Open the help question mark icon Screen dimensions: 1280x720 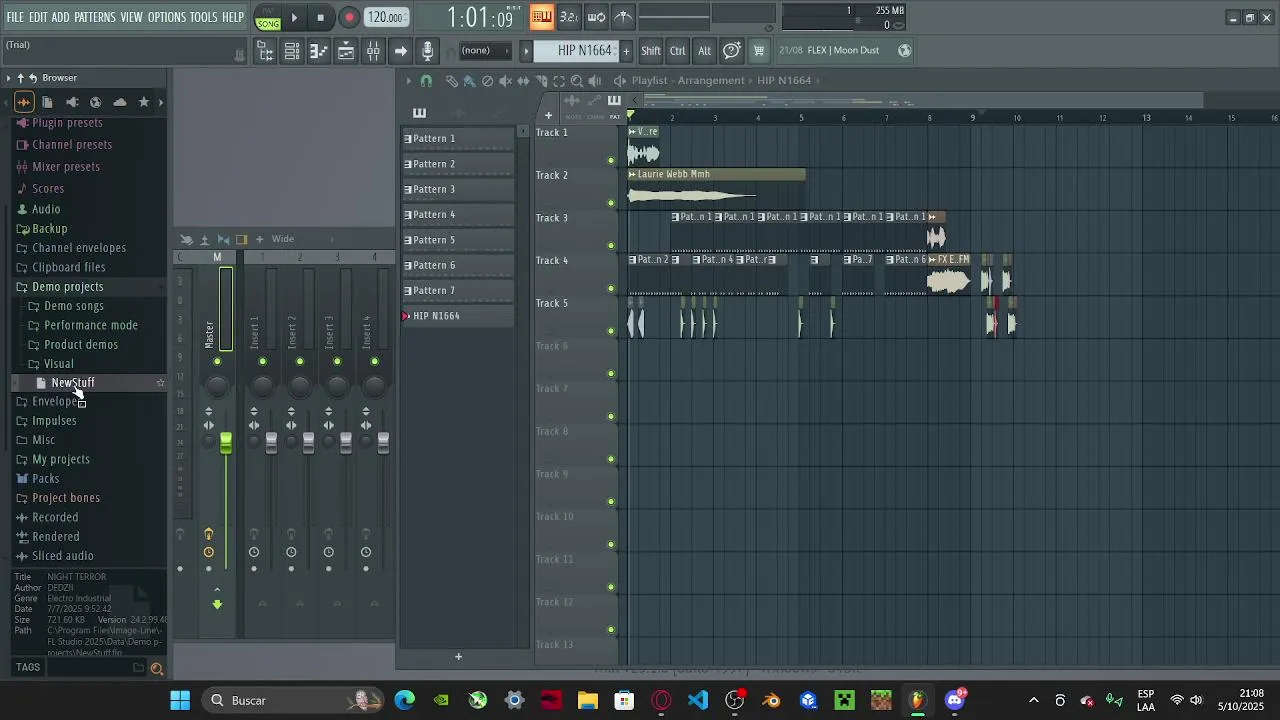[732, 51]
